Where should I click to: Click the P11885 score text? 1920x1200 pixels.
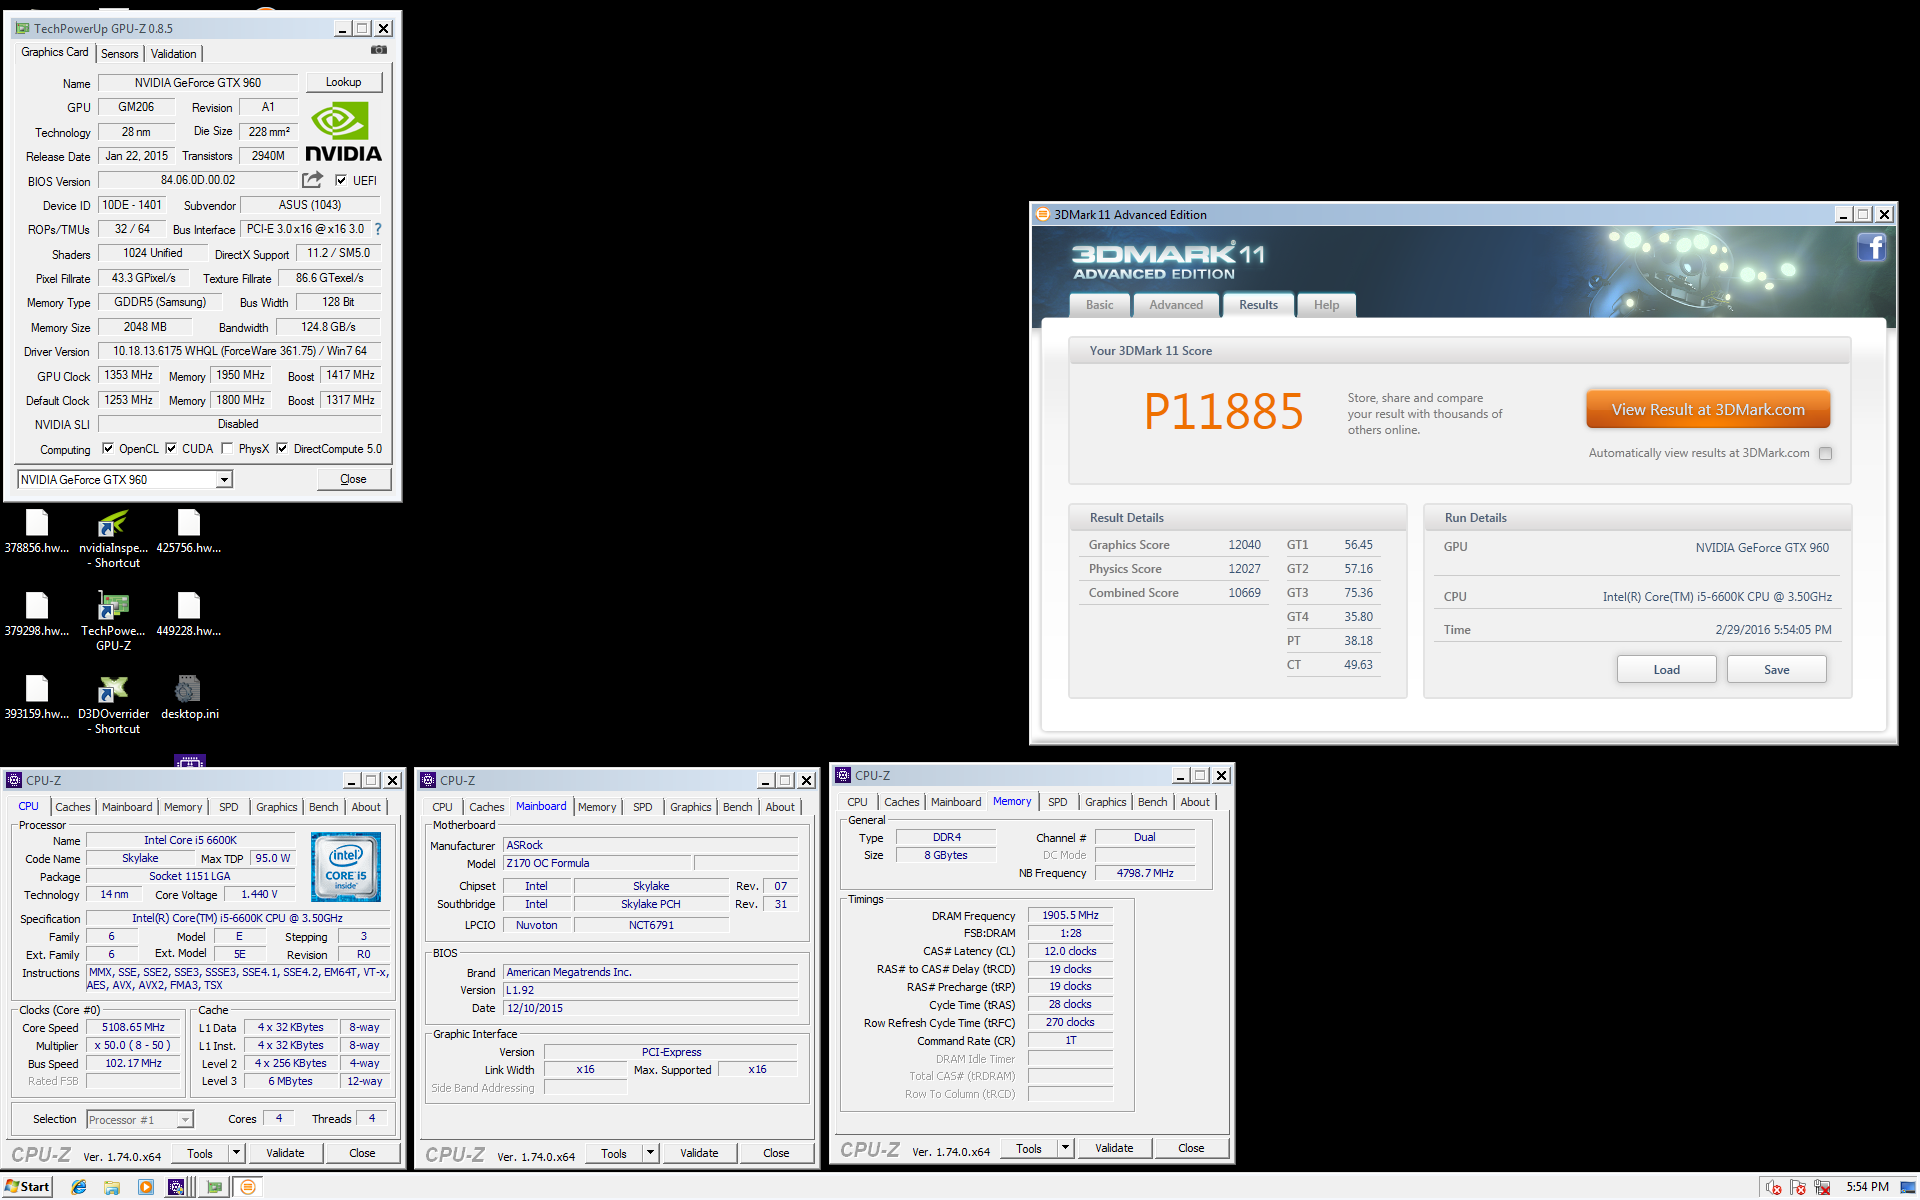1224,412
